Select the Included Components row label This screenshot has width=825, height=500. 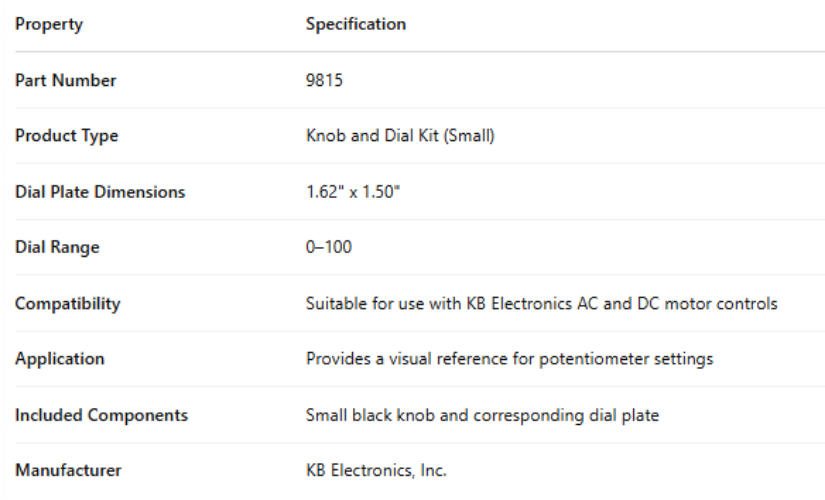tap(101, 415)
